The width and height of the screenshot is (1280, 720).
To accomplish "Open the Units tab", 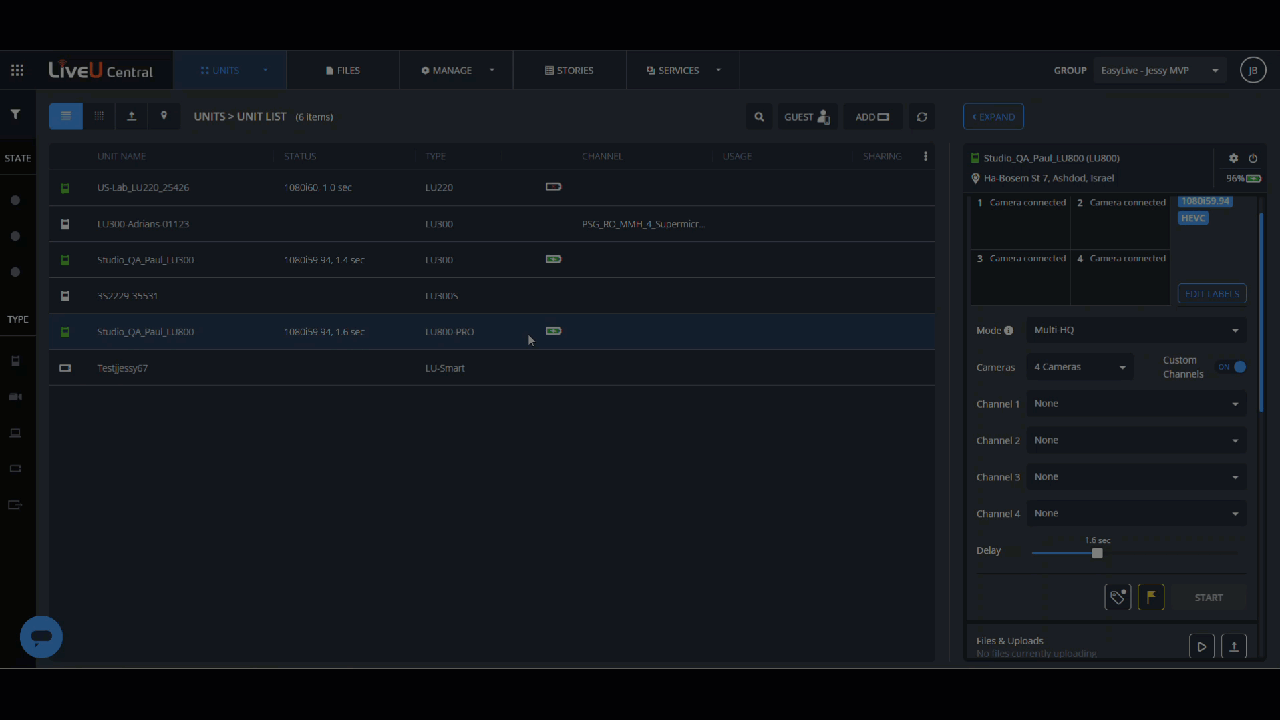I will (x=229, y=70).
